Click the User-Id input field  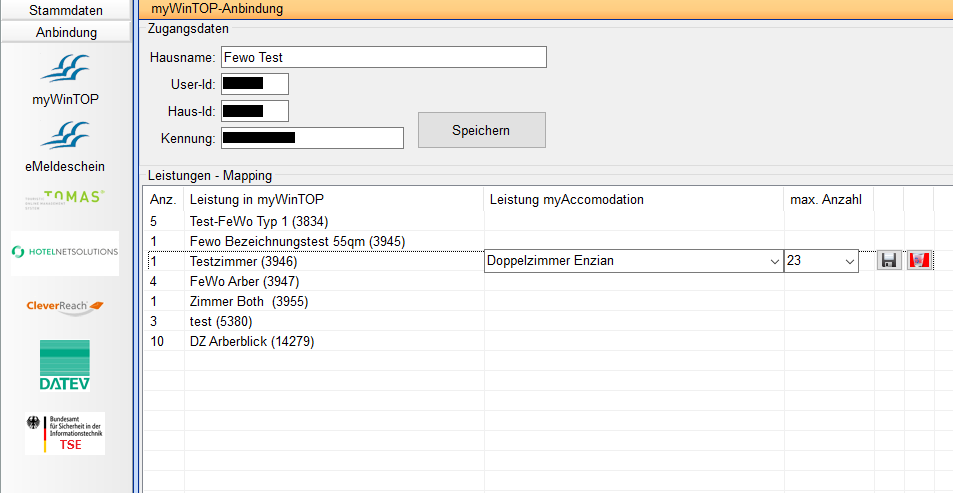pyautogui.click(x=255, y=84)
